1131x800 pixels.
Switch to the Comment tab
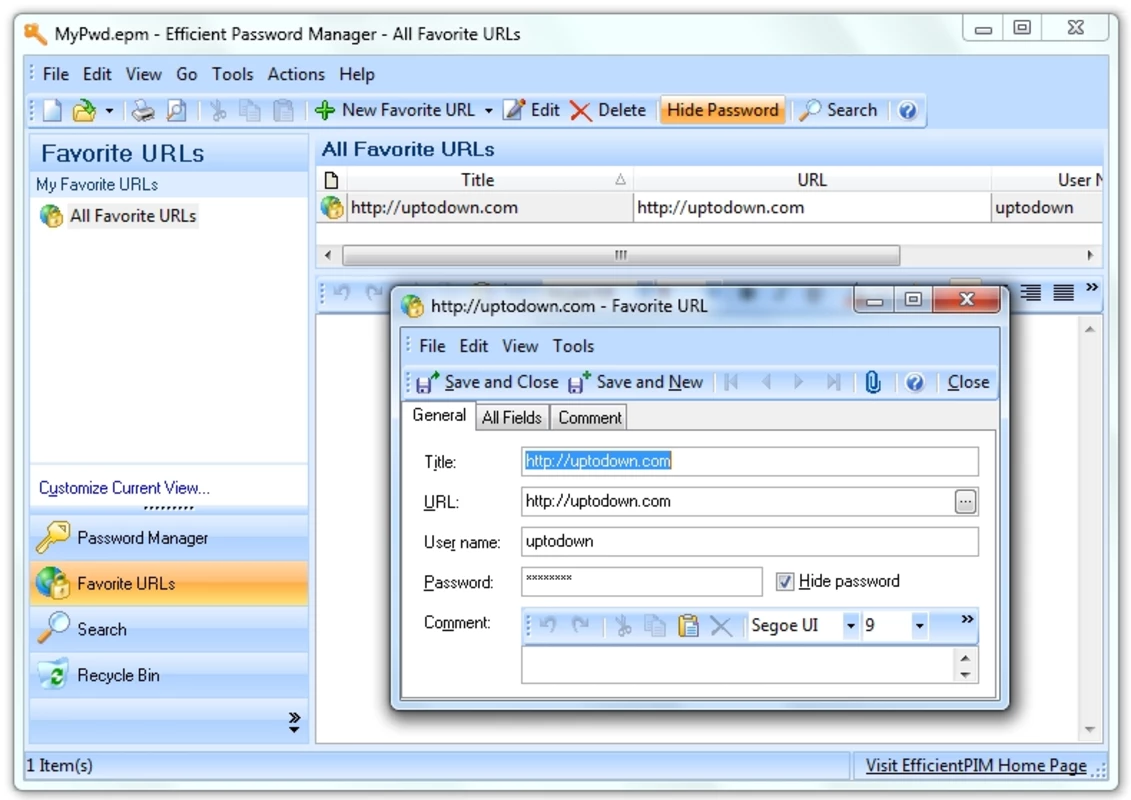pos(589,418)
